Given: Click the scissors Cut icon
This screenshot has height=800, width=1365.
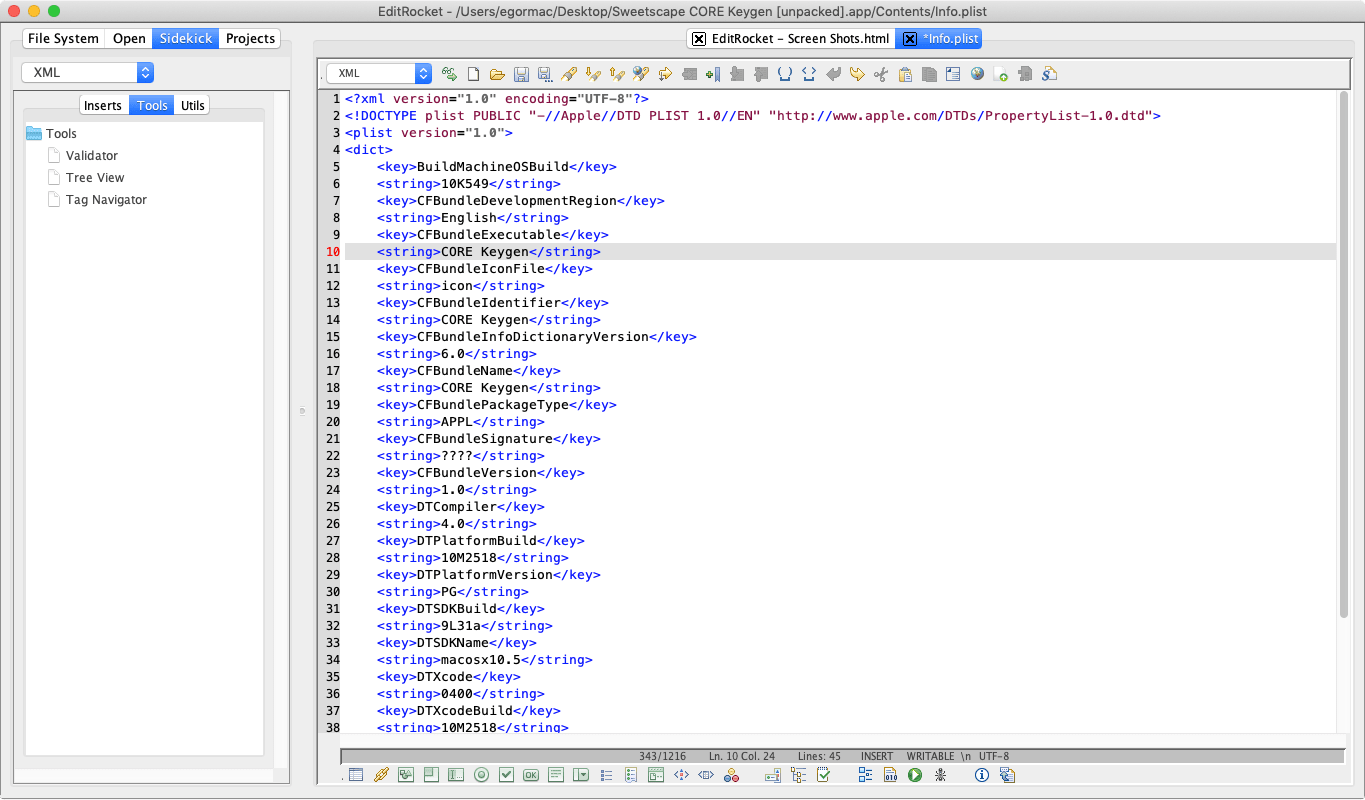Looking at the screenshot, I should [x=880, y=74].
